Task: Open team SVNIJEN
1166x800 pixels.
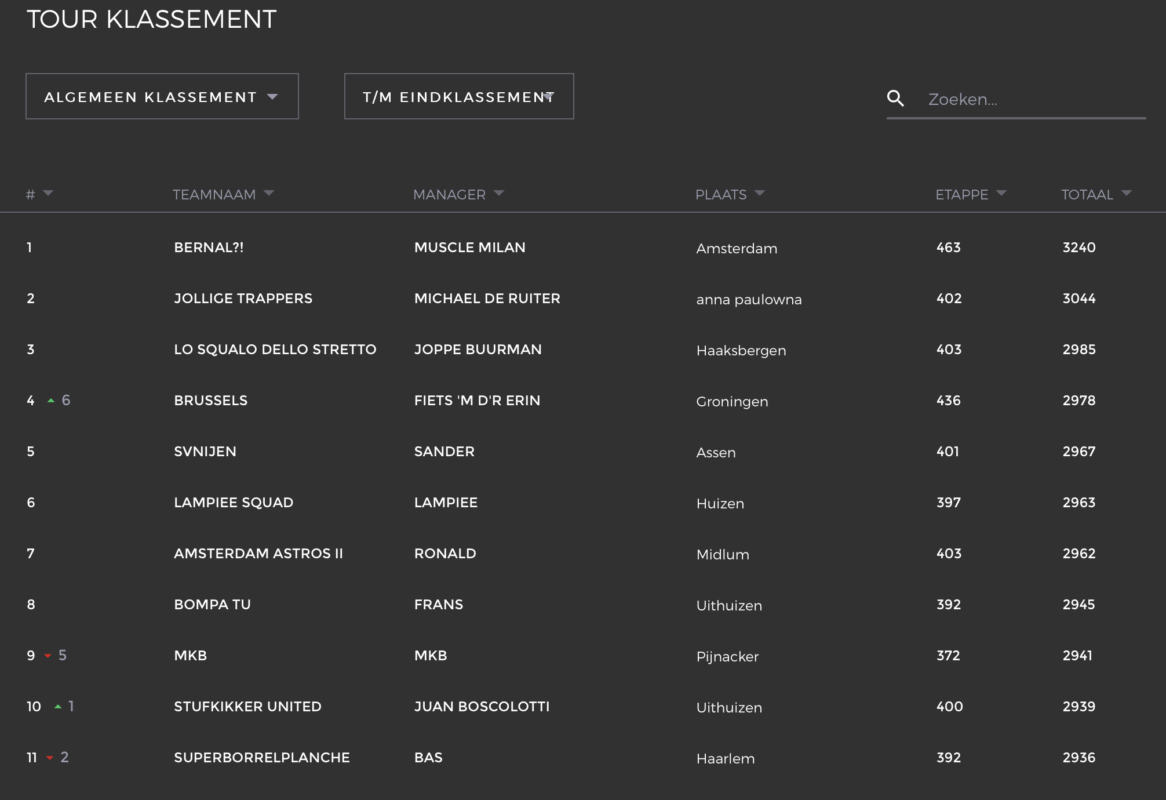Action: [205, 451]
